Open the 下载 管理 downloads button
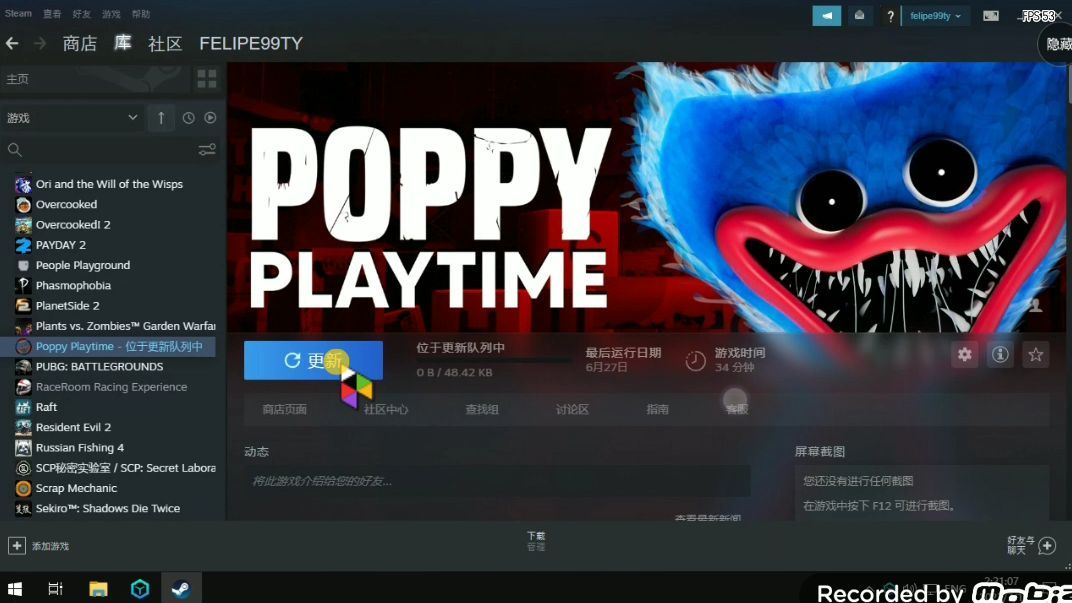Screen dimensions: 1072x603 coord(536,541)
